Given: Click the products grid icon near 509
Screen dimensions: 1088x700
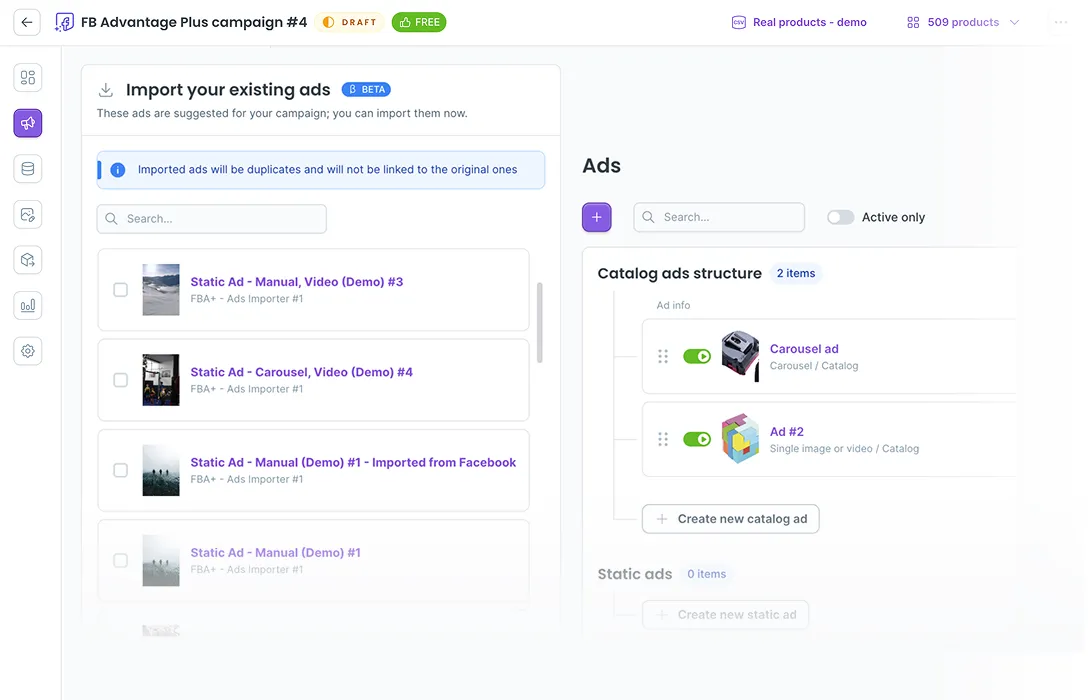Looking at the screenshot, I should click(913, 22).
